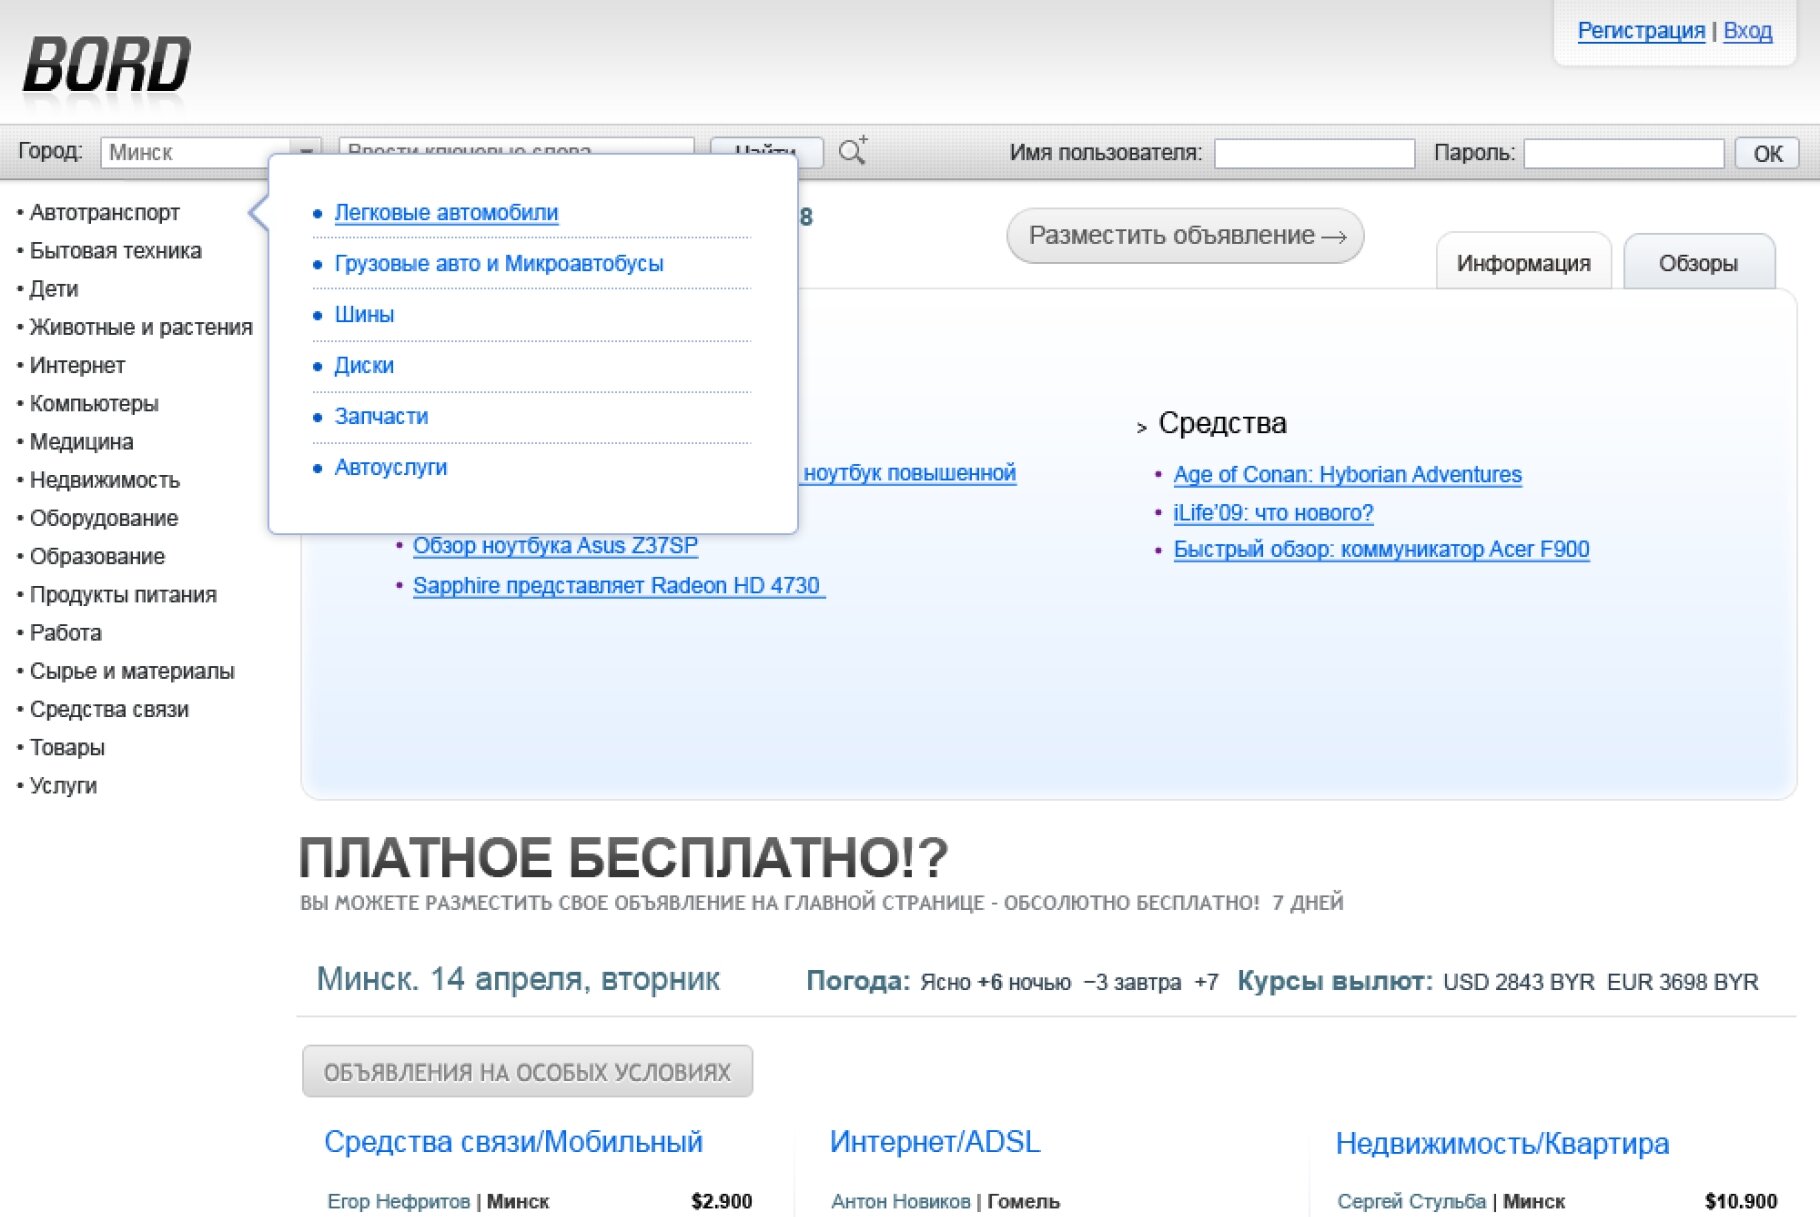The width and height of the screenshot is (1820, 1217).
Task: Open the Дети category
Action: [x=54, y=289]
